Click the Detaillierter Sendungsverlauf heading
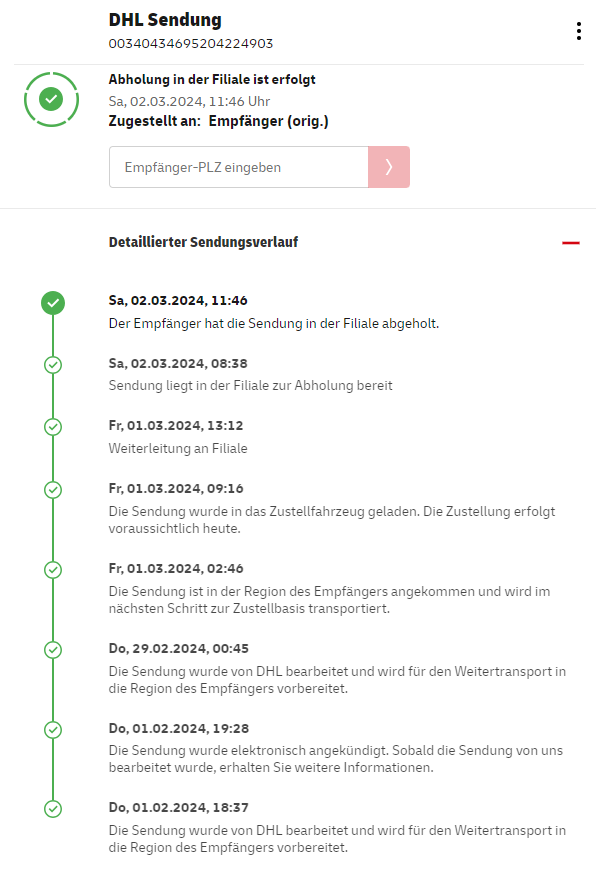This screenshot has height=894, width=596. tap(203, 242)
